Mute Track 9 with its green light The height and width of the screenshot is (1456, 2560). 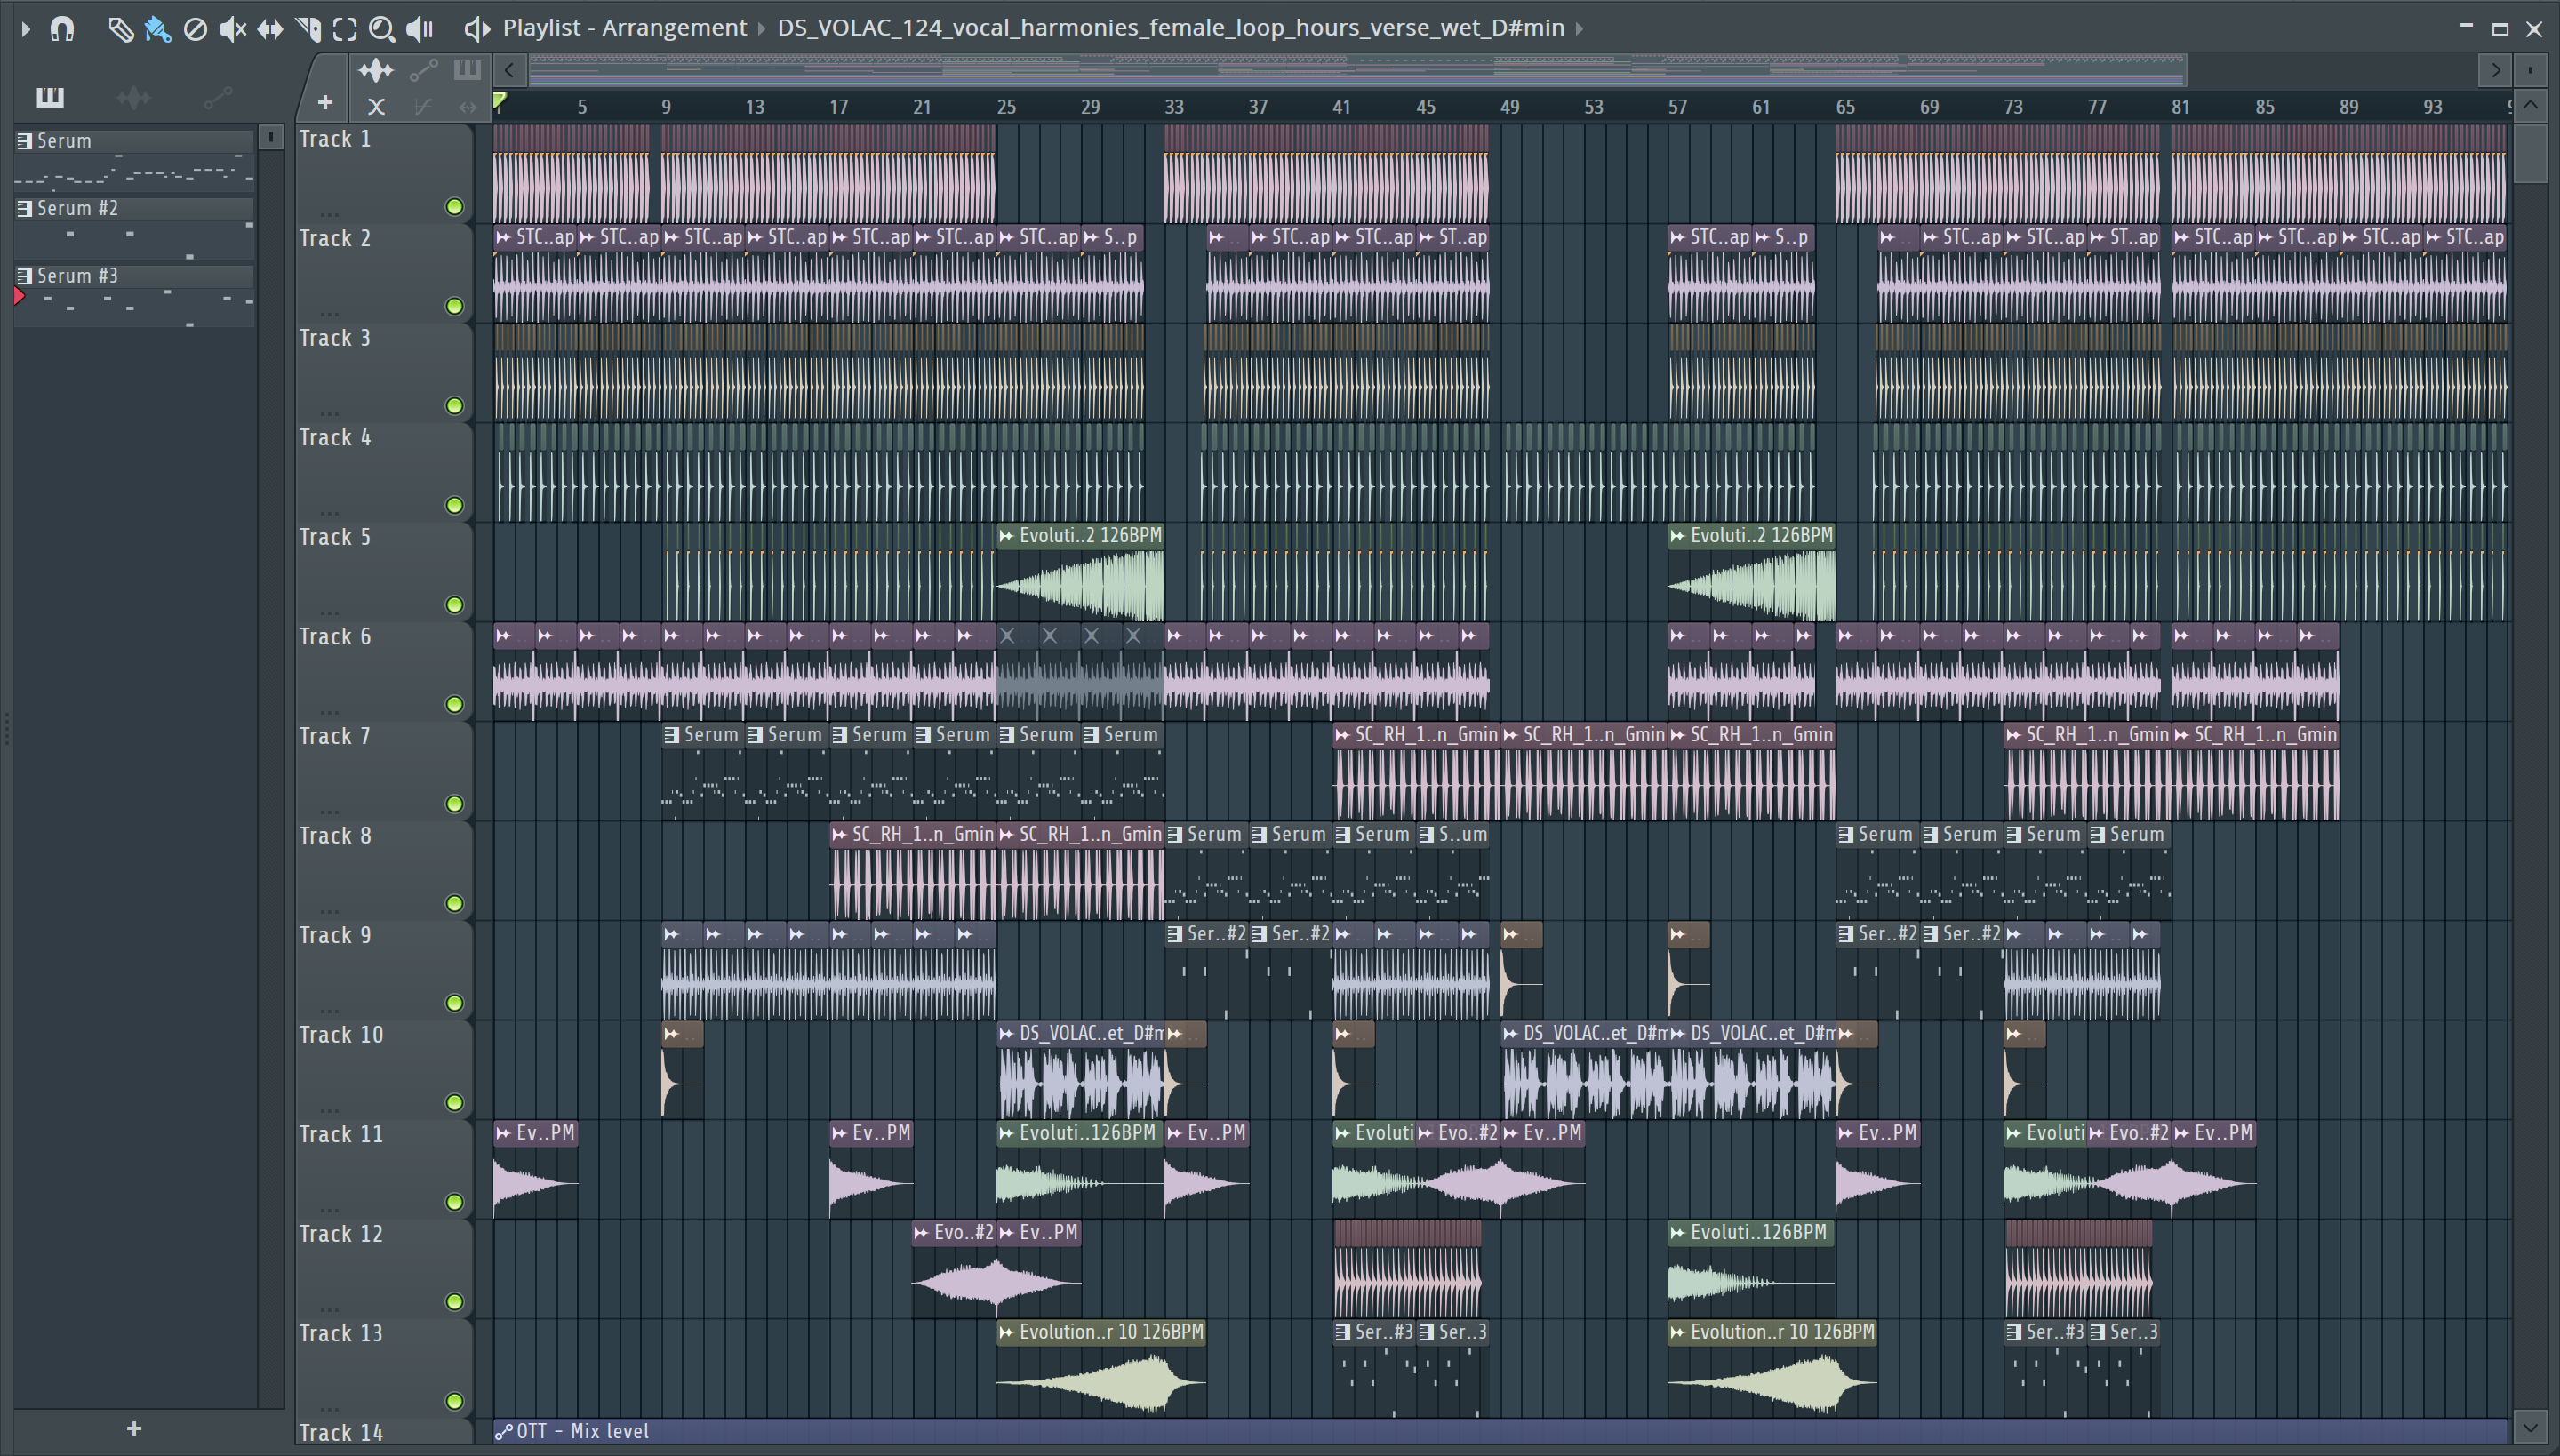coord(455,1003)
